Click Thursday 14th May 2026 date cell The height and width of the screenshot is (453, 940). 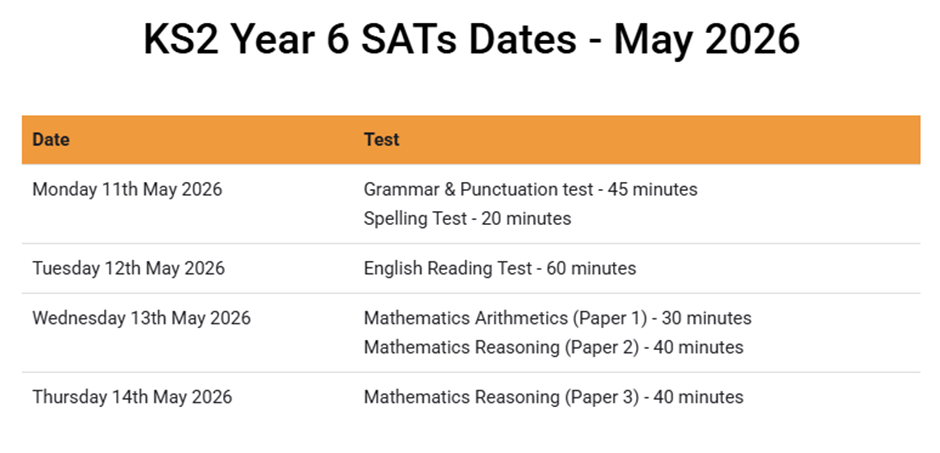[132, 397]
